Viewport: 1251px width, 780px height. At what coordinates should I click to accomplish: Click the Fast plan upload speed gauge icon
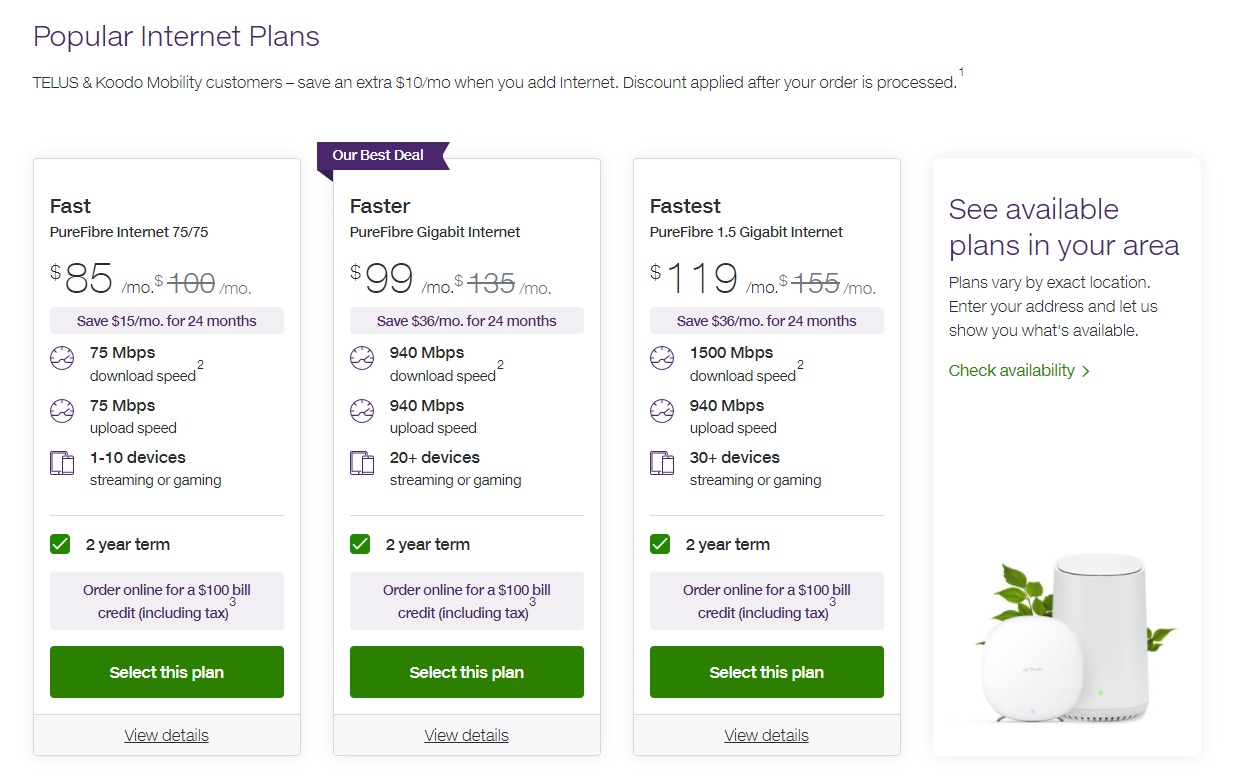pyautogui.click(x=62, y=411)
